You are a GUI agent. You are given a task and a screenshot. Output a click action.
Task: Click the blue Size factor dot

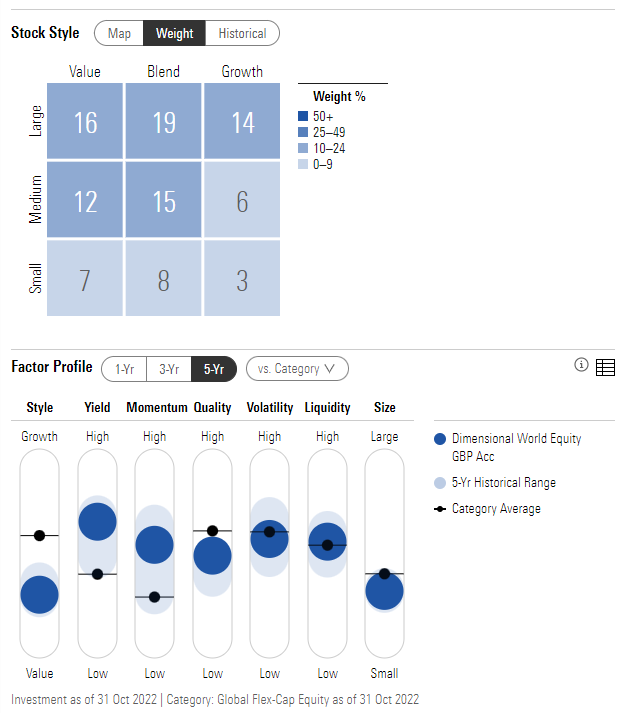tap(385, 591)
